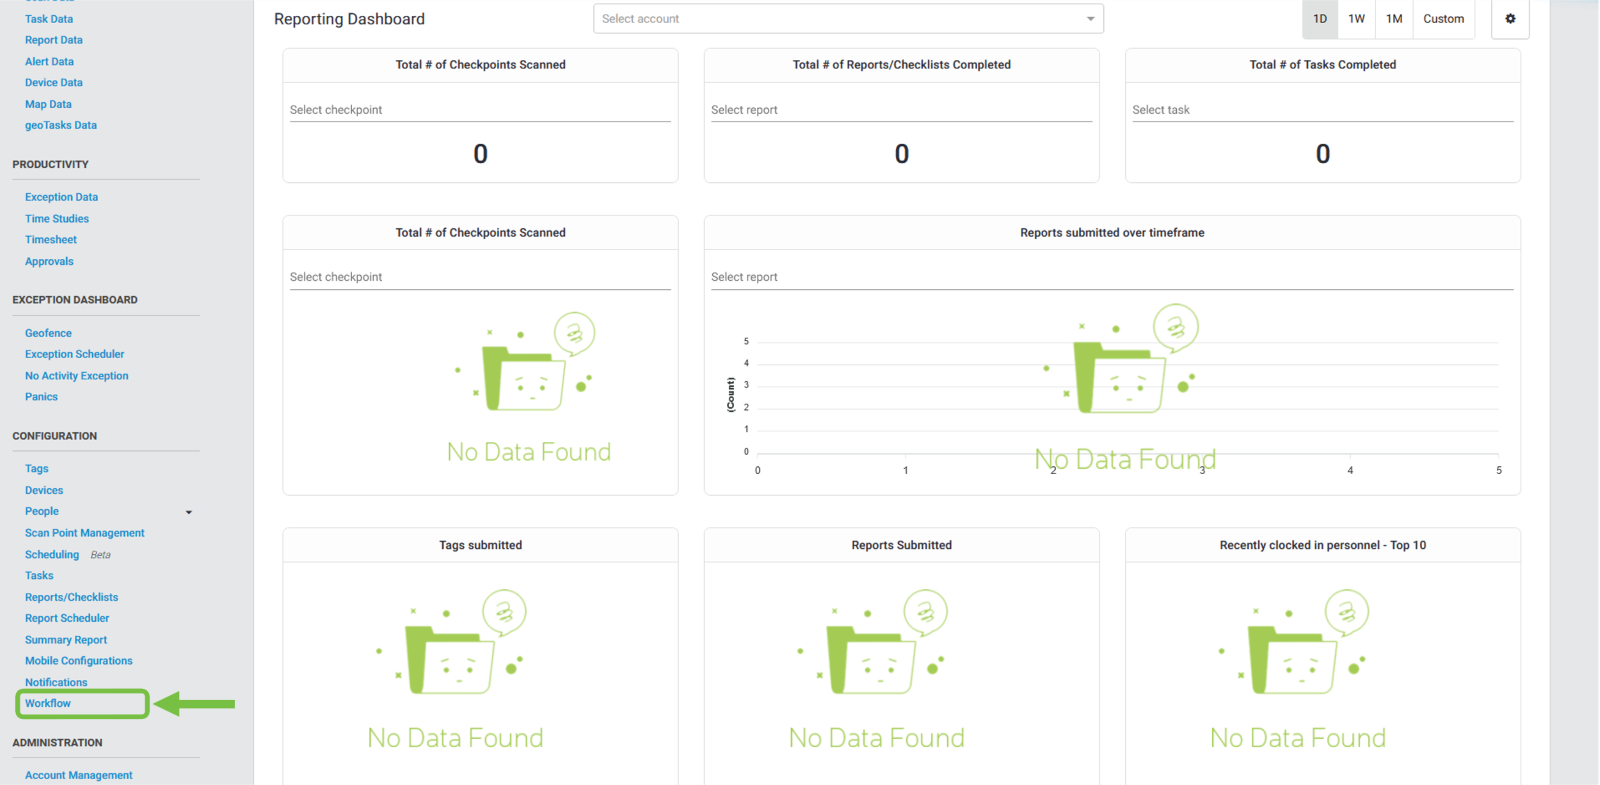This screenshot has height=785, width=1600.
Task: Go to Notifications configuration
Action: (x=56, y=682)
